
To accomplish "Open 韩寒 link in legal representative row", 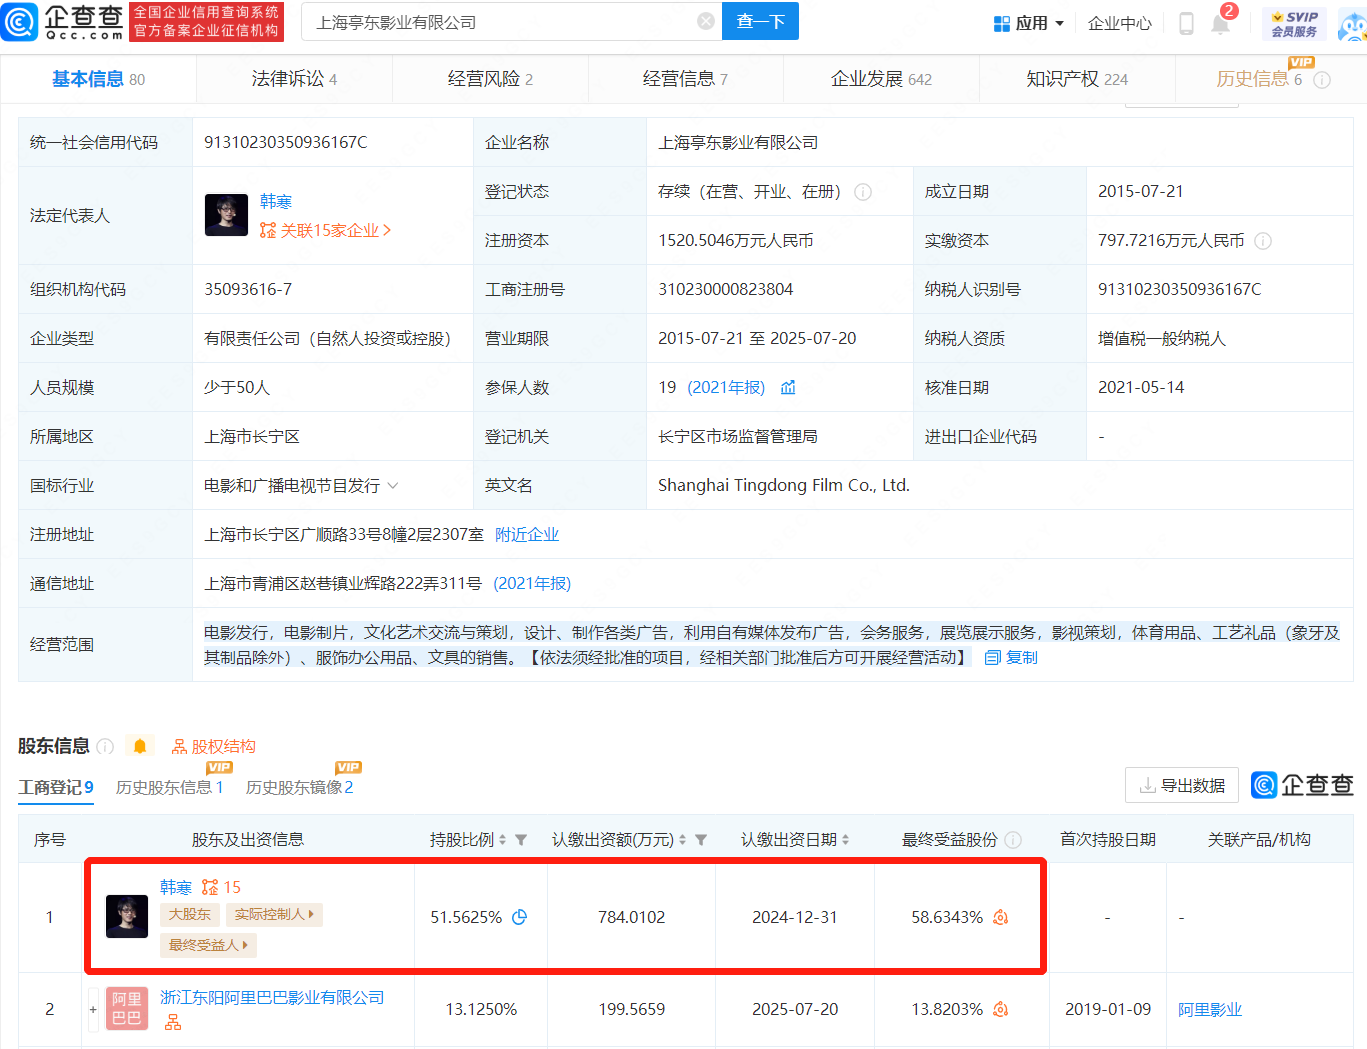I will (276, 202).
